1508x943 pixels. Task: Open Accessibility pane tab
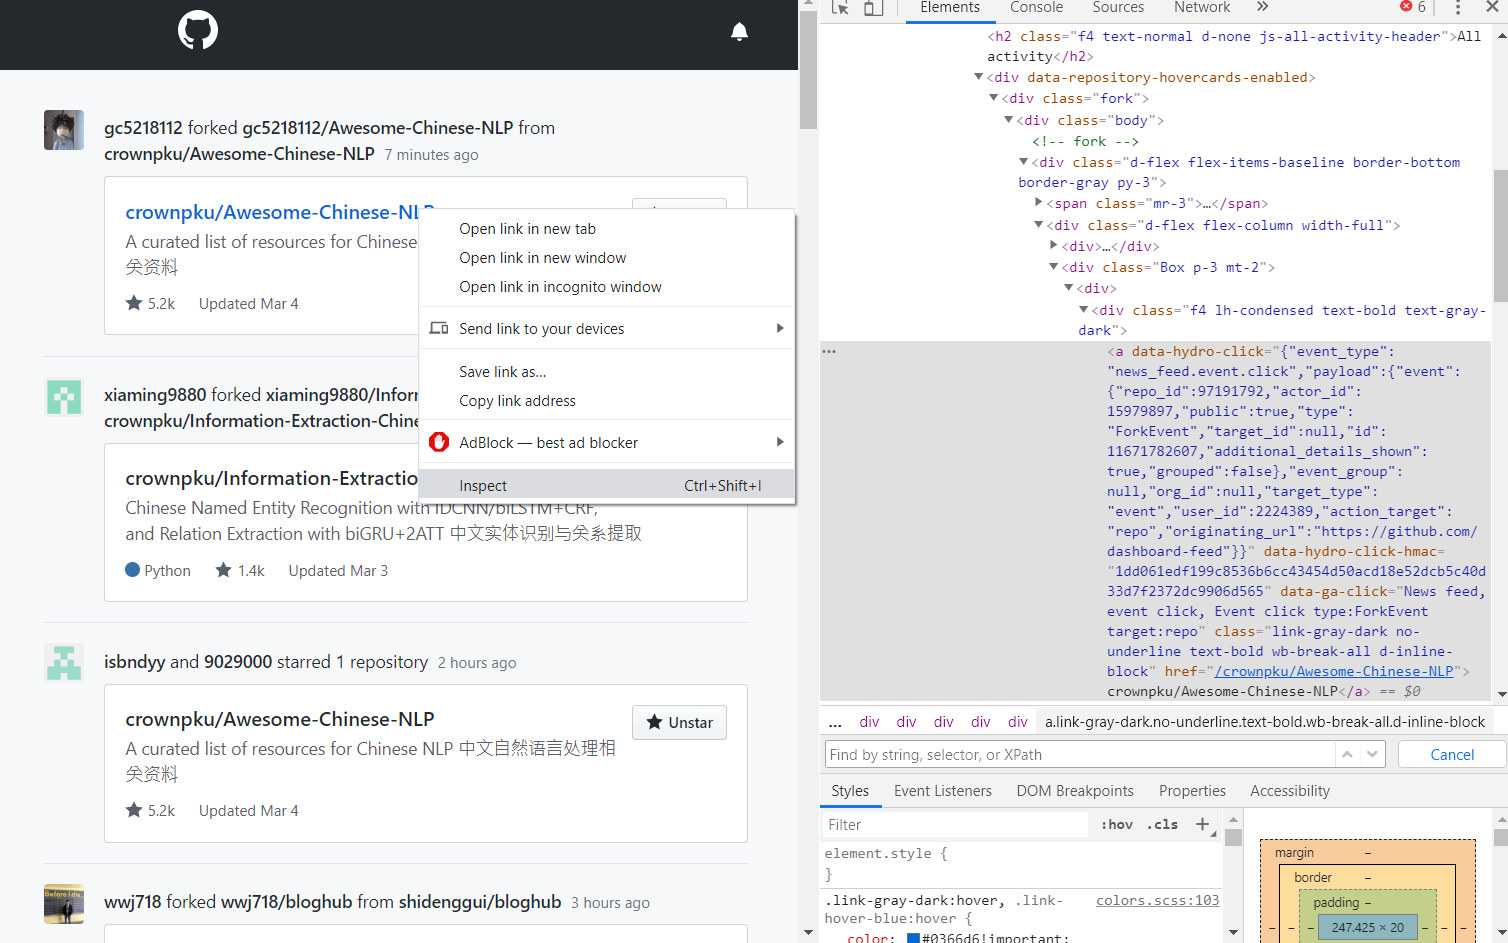1290,790
